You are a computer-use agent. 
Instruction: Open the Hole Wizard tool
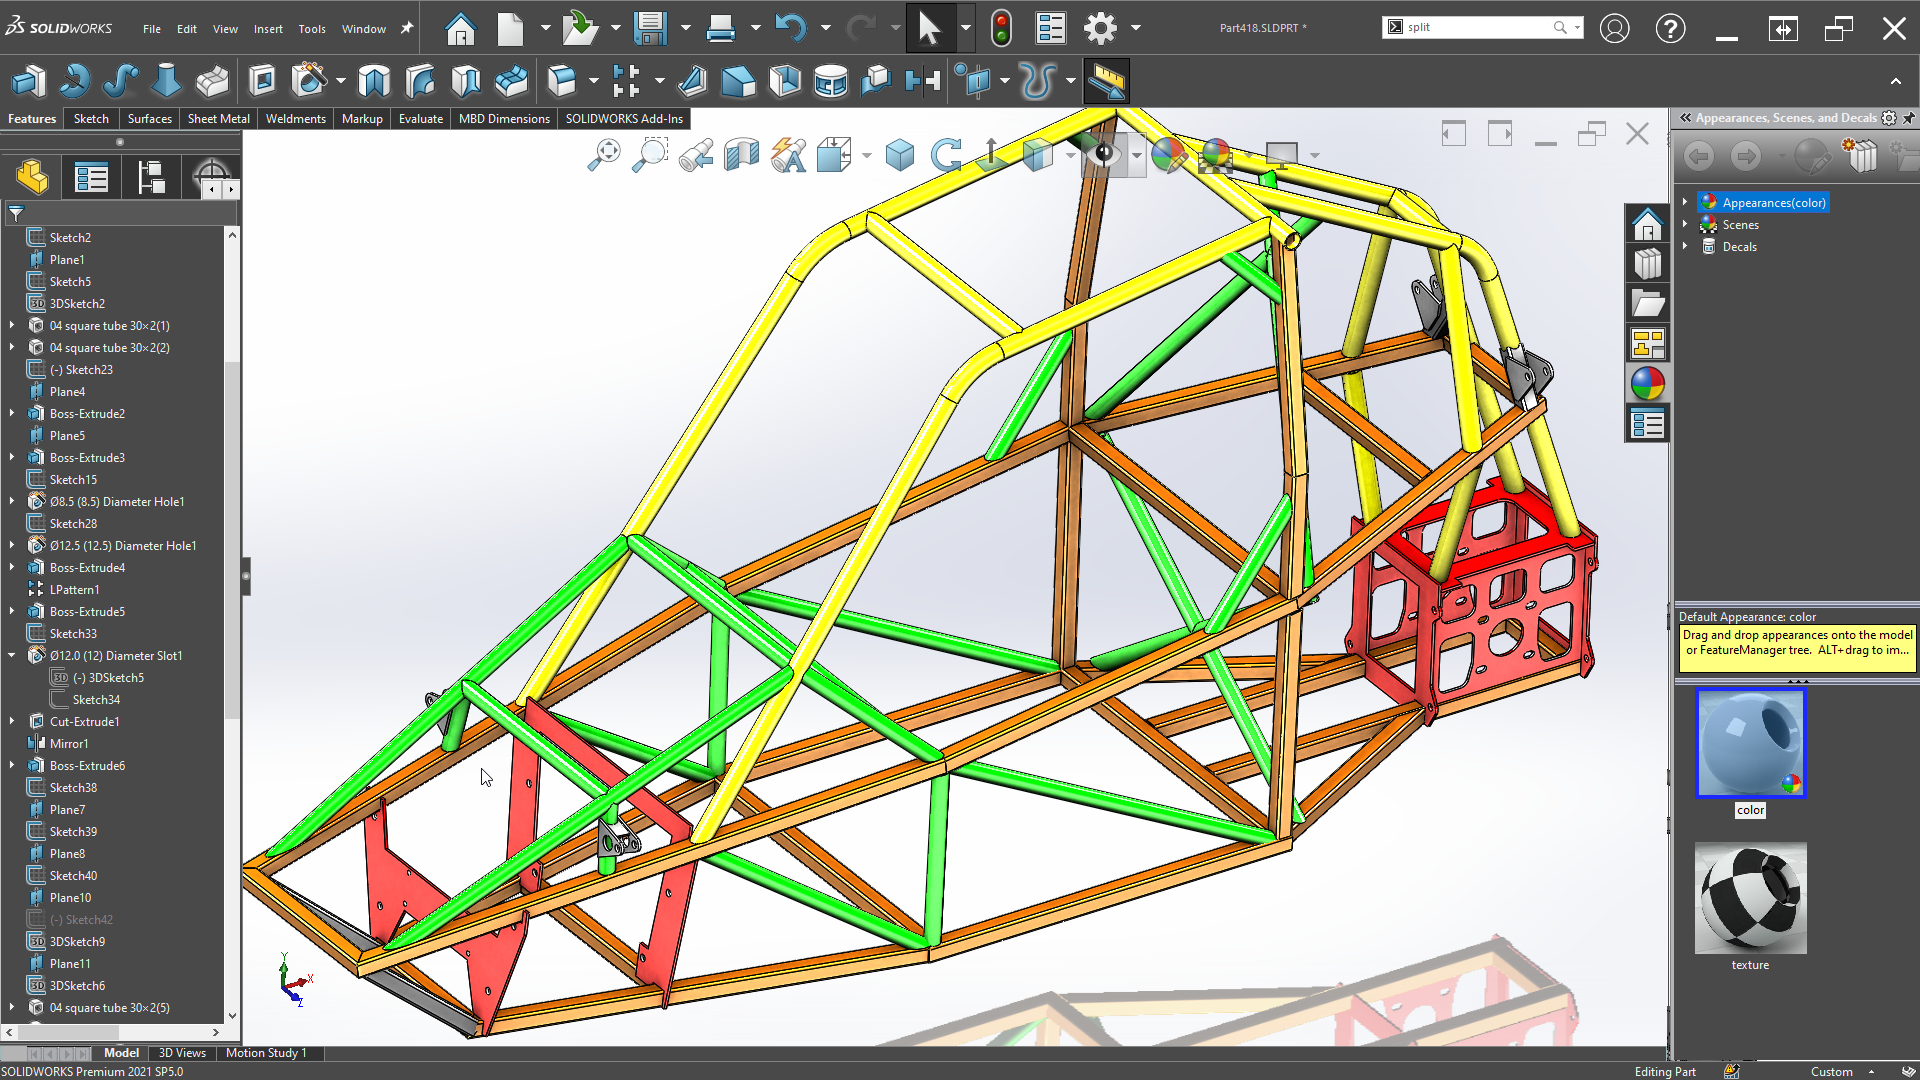309,81
